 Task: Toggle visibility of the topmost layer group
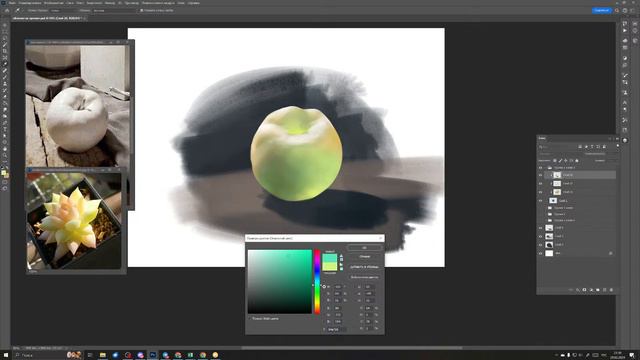(540, 168)
